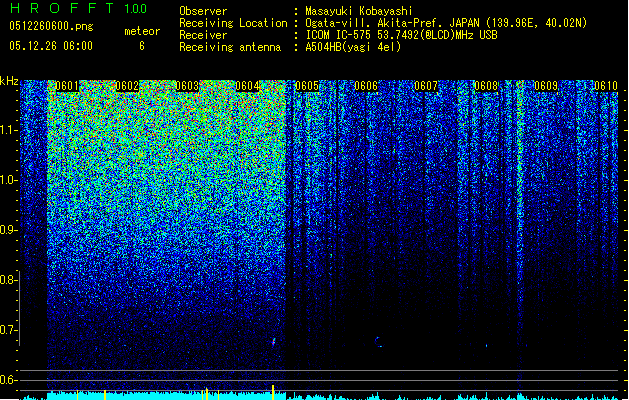Click the 0605 time marker
The height and width of the screenshot is (400, 629).
[x=307, y=86]
